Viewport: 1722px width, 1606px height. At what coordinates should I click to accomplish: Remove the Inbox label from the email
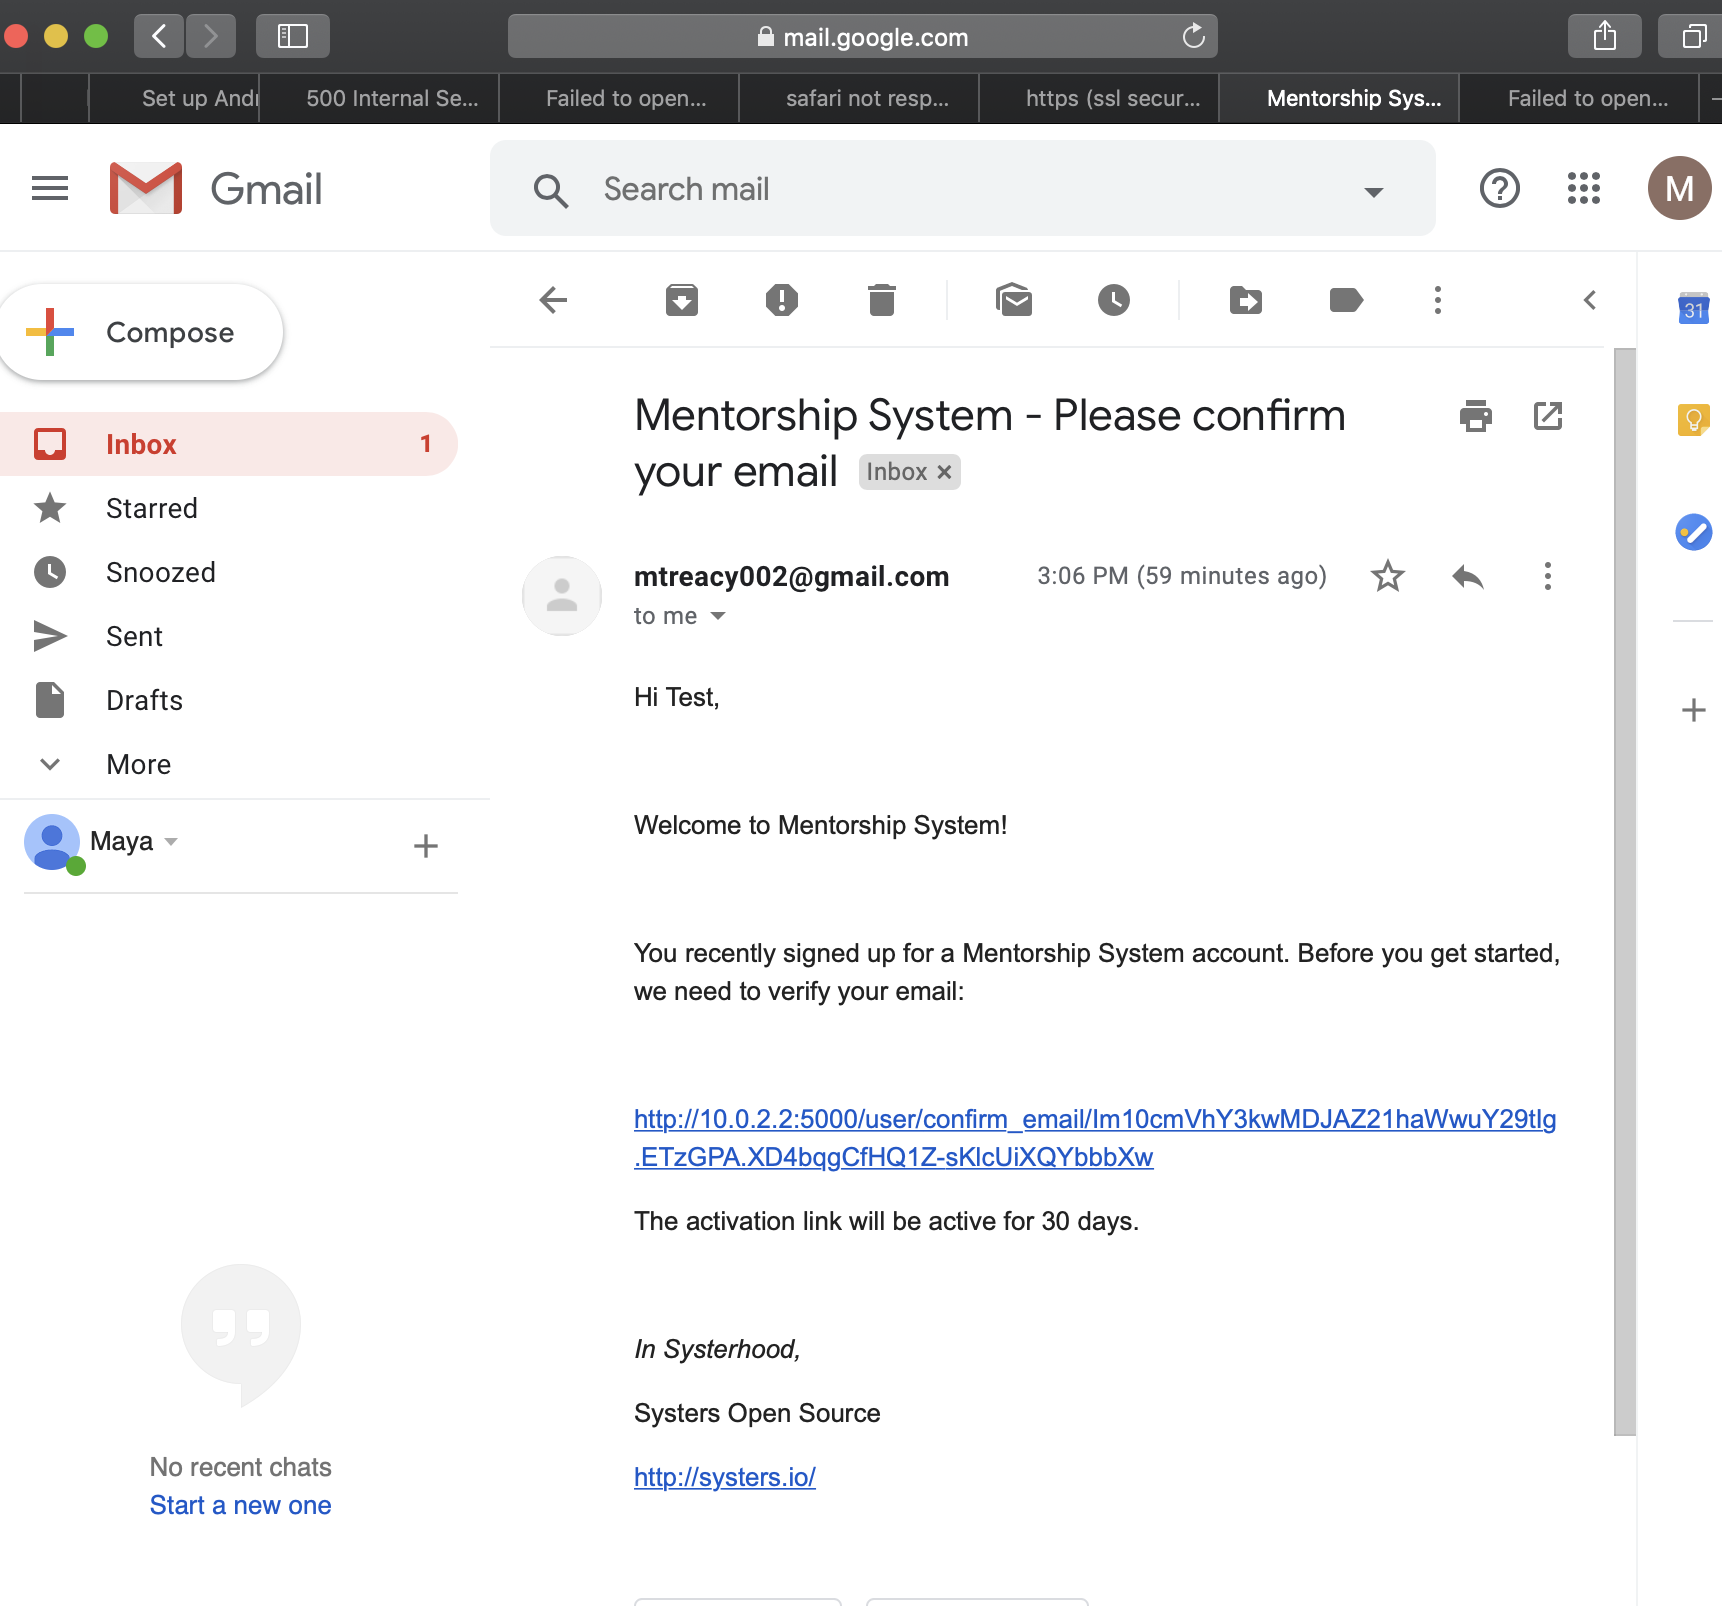(944, 472)
